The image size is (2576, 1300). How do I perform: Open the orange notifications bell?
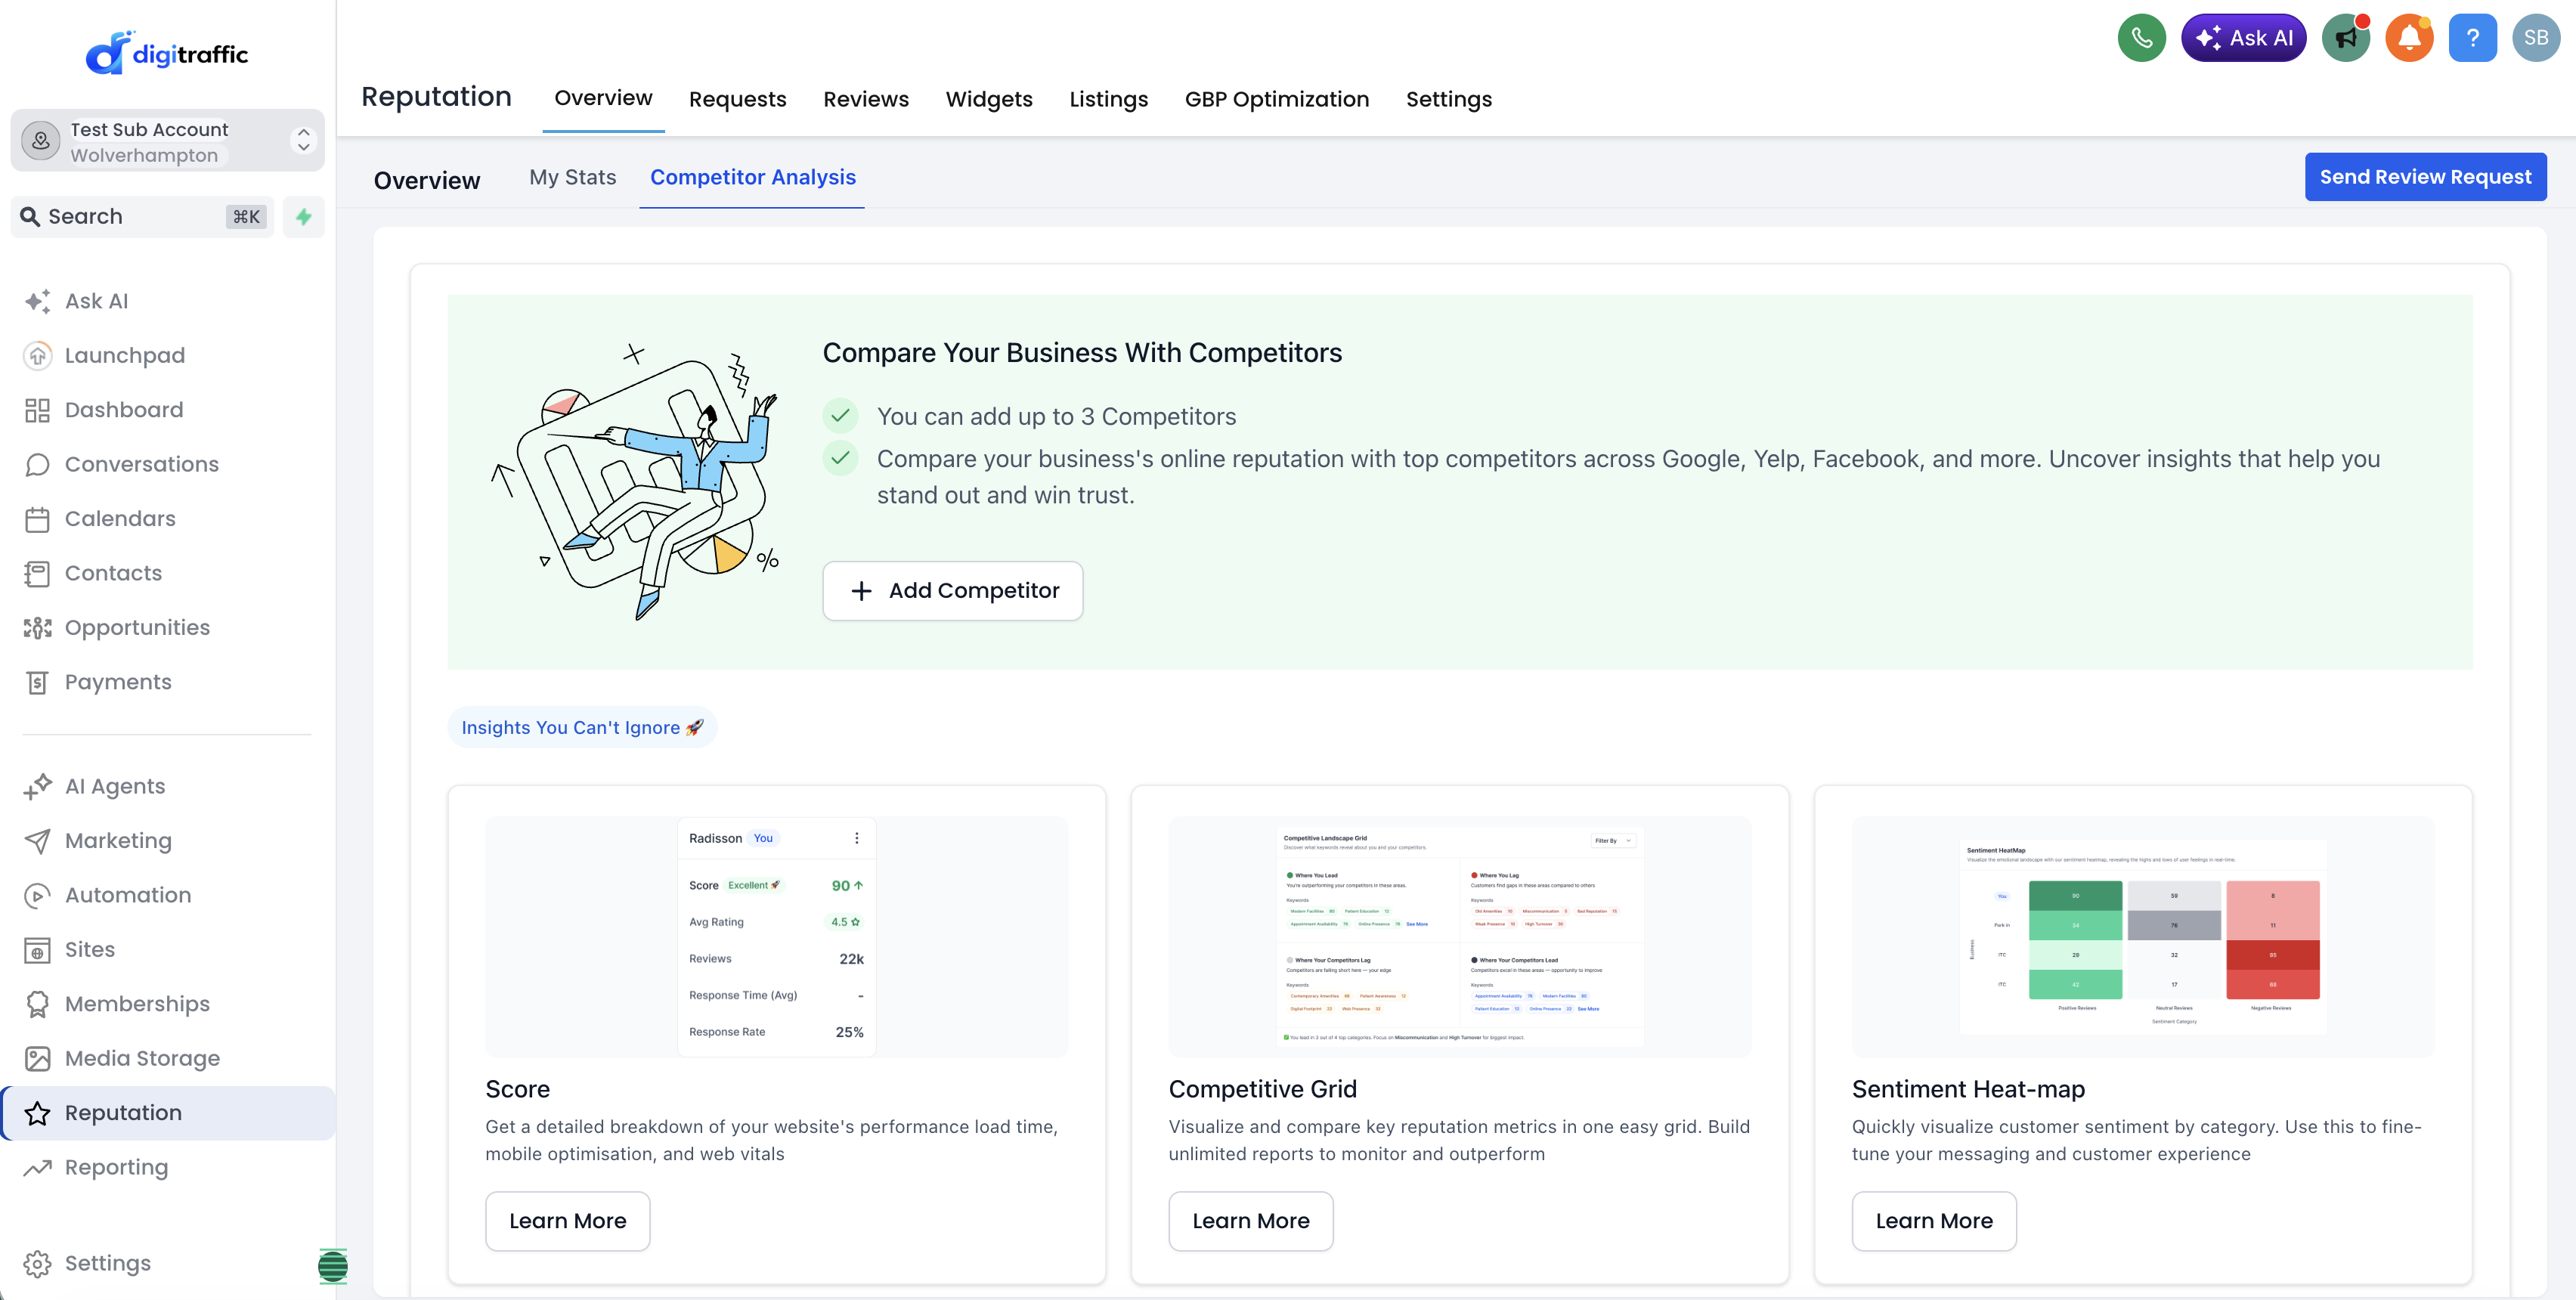click(x=2409, y=38)
